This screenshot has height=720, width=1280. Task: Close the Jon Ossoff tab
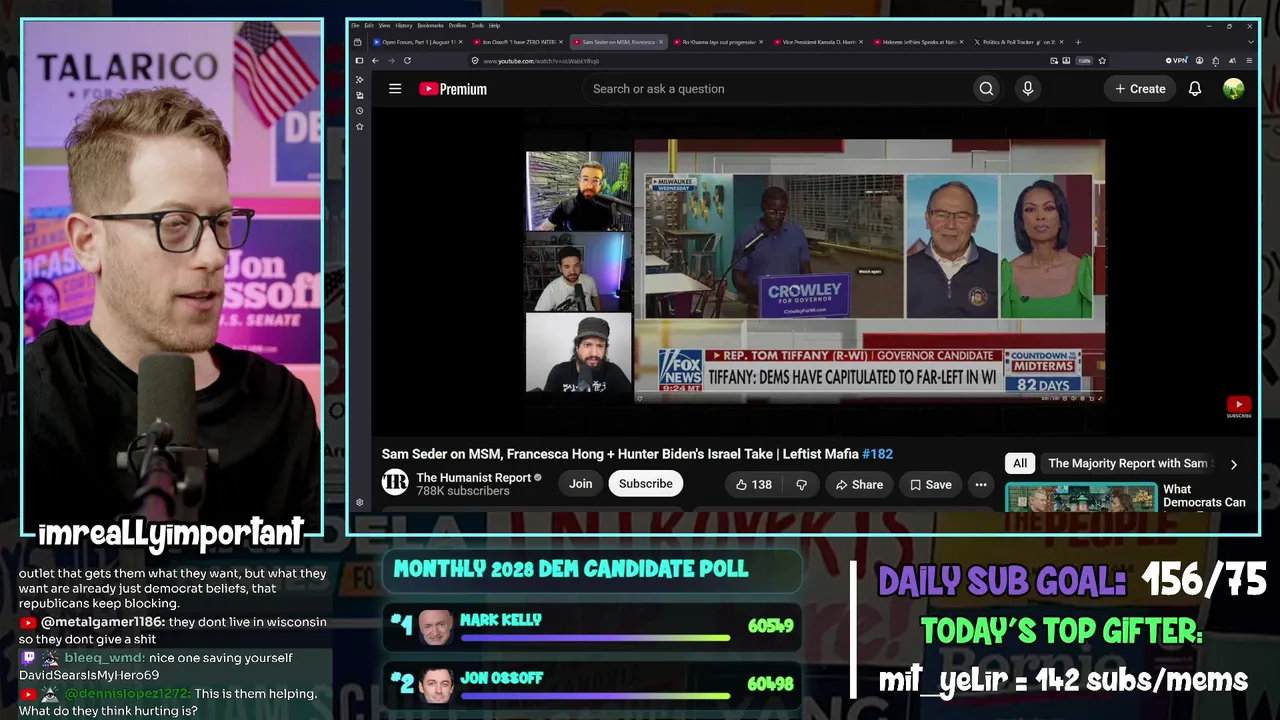(561, 42)
